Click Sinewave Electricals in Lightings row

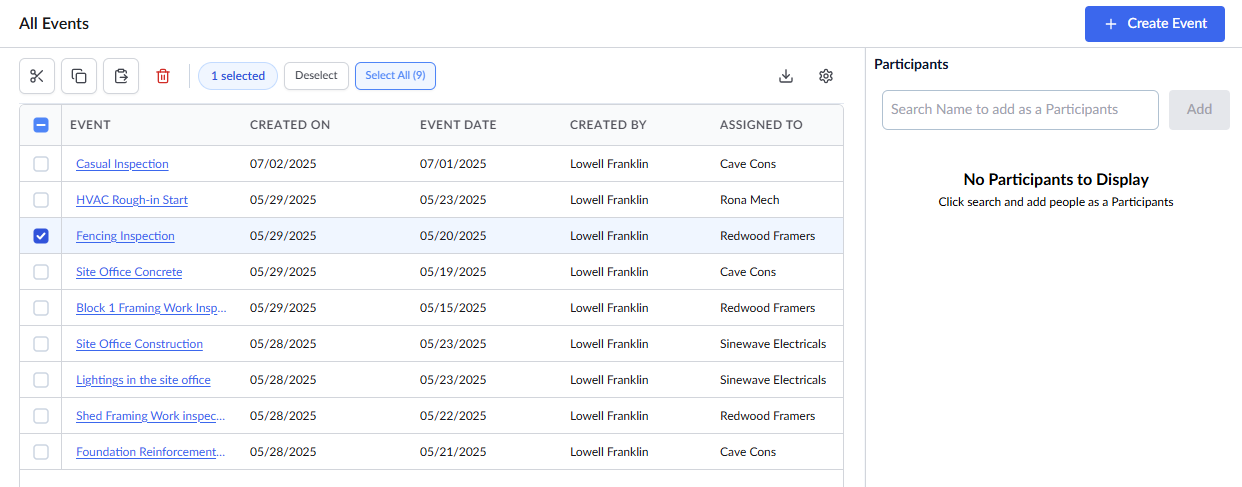pos(773,380)
